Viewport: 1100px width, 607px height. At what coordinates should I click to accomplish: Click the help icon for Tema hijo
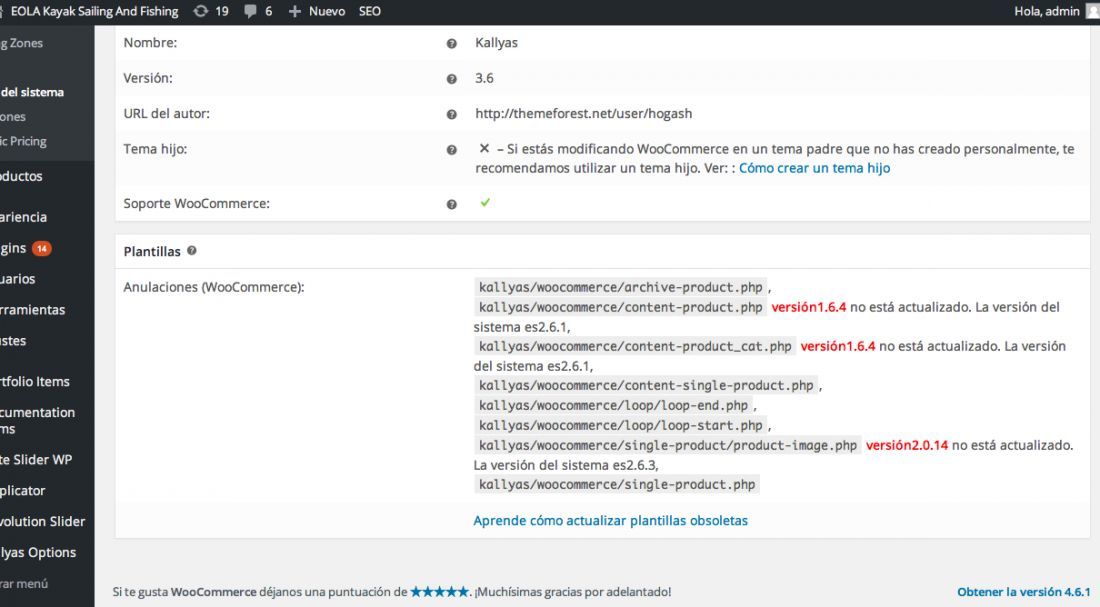click(x=452, y=150)
